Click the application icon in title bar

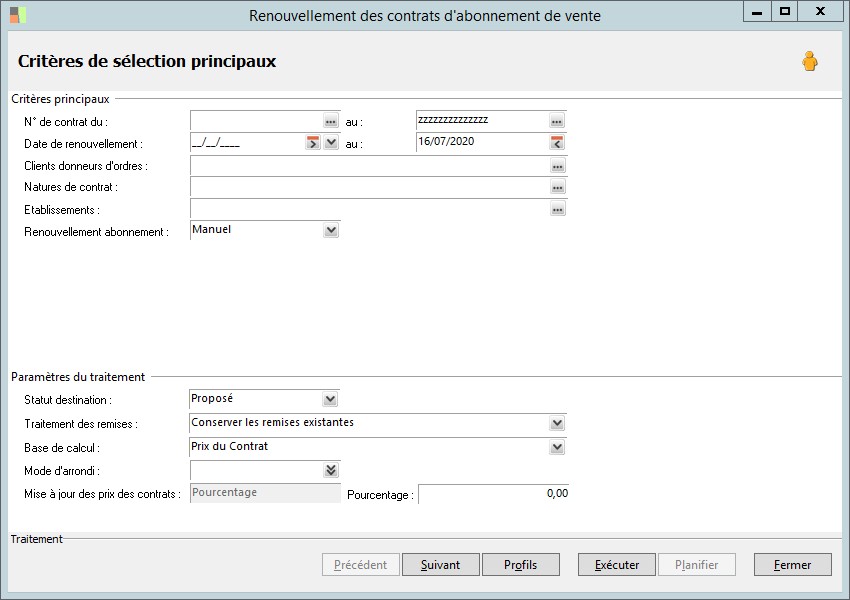coord(18,15)
